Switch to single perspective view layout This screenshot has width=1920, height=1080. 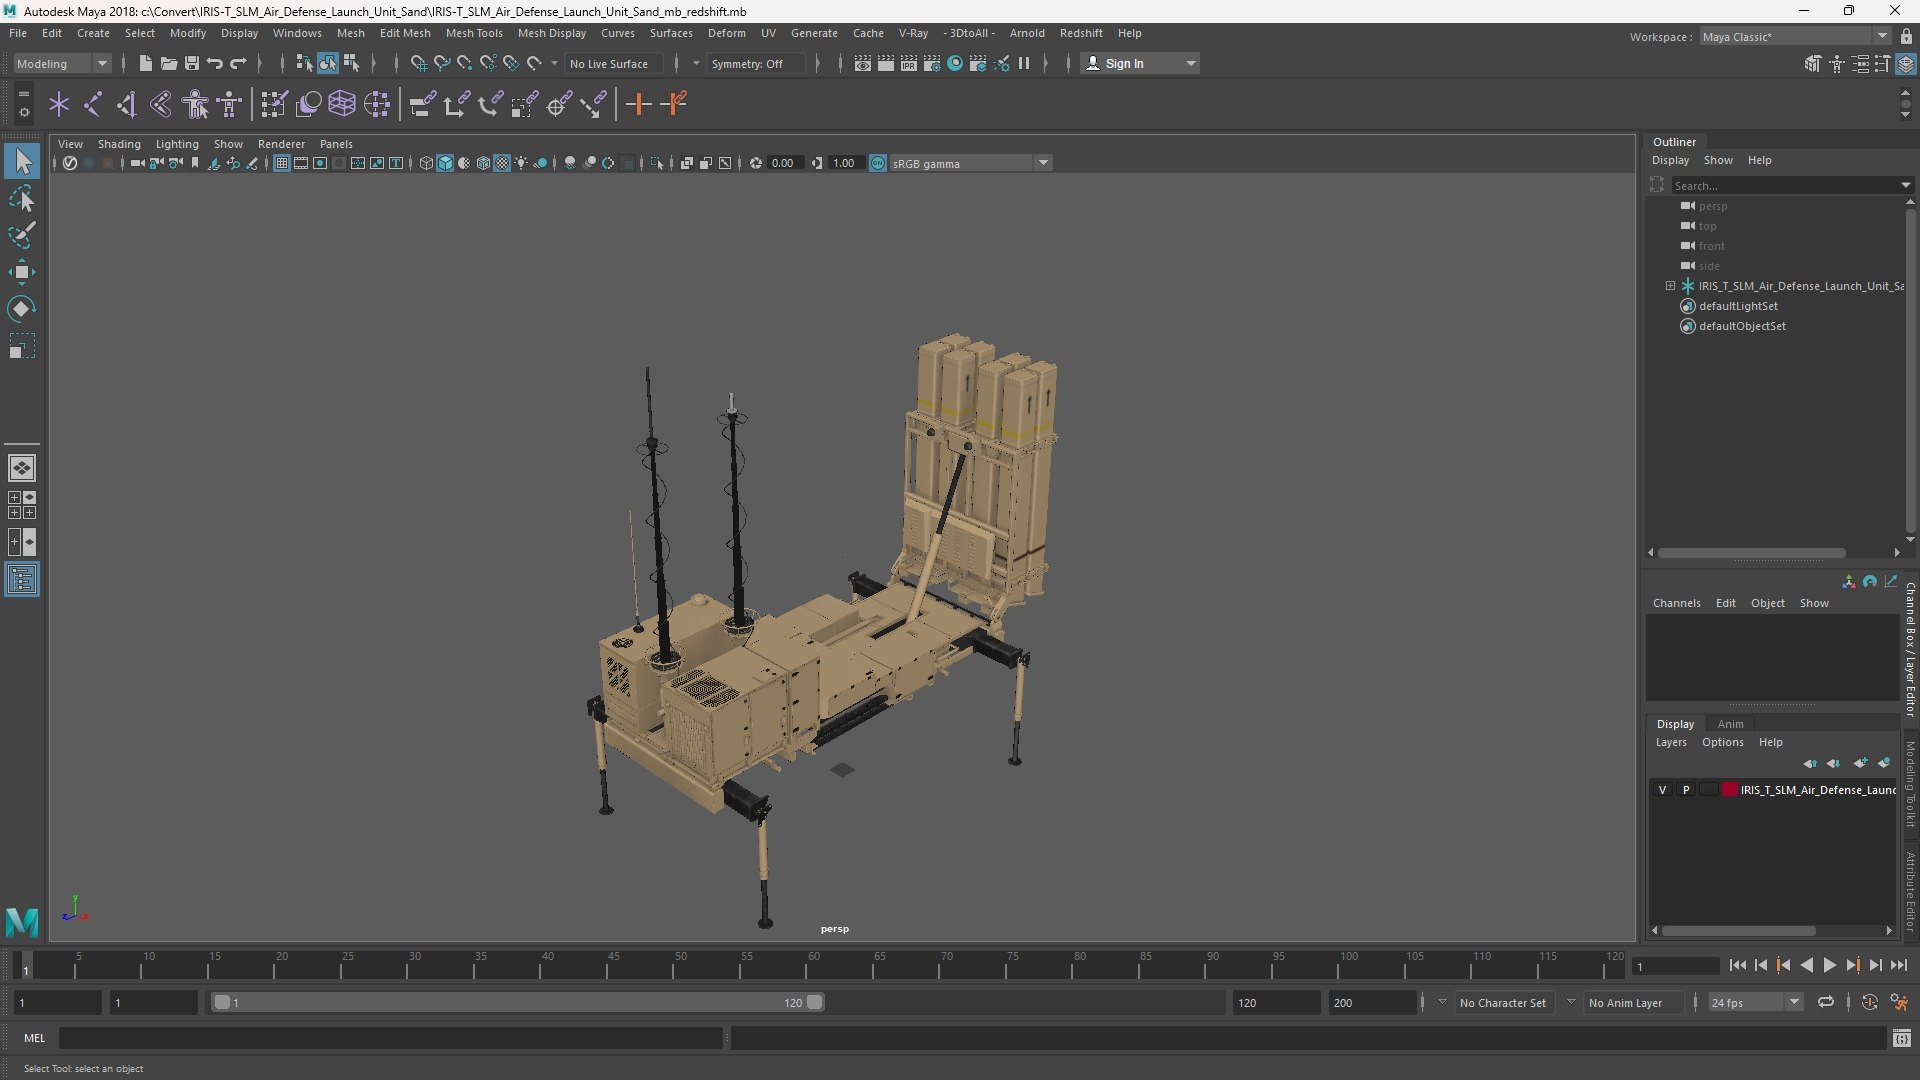pos(22,468)
